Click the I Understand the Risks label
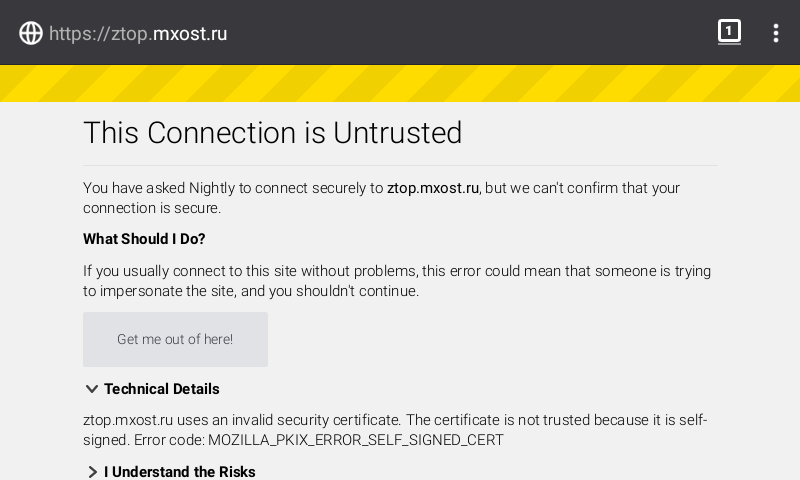 click(180, 472)
